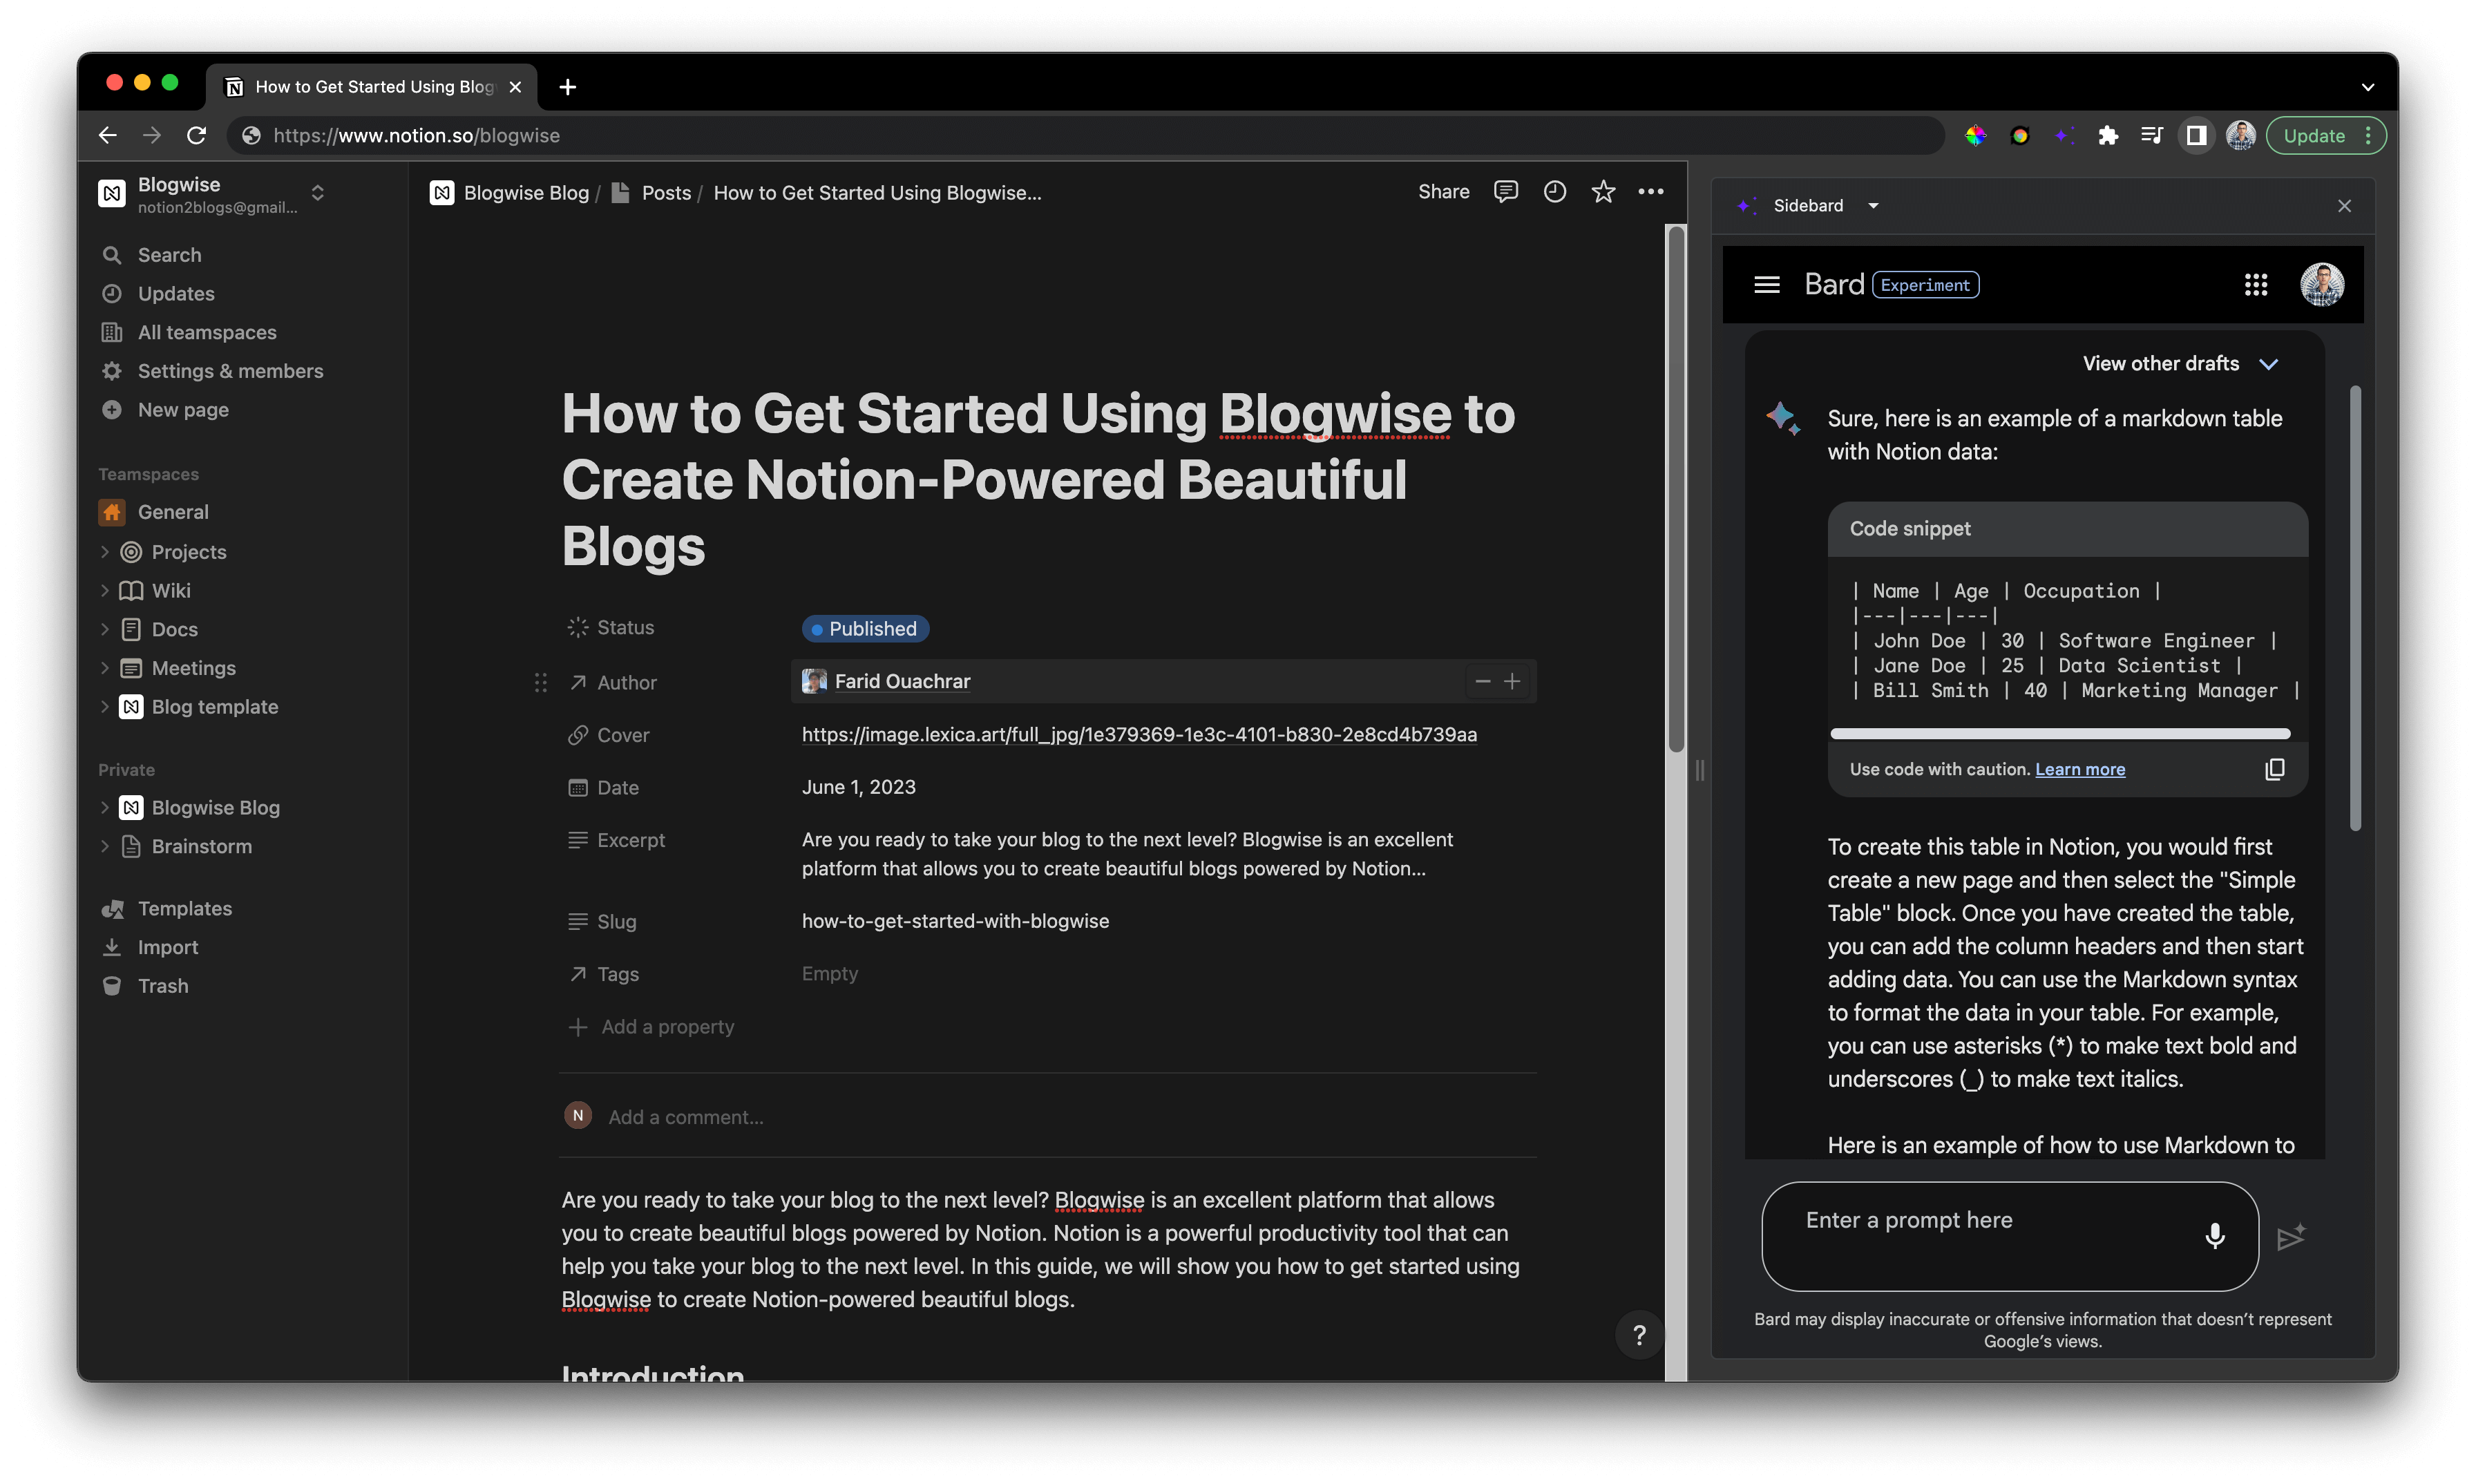Image resolution: width=2476 pixels, height=1484 pixels.
Task: Open the Sidebard panel dropdown
Action: pos(1873,206)
